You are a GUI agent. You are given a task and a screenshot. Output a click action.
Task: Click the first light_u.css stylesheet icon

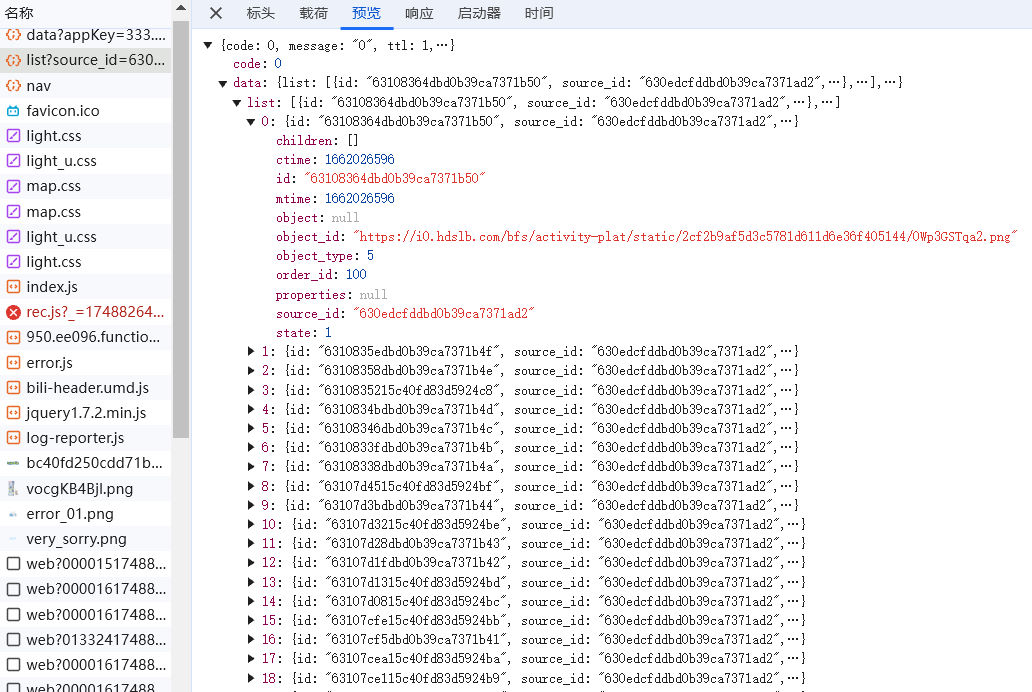click(13, 161)
